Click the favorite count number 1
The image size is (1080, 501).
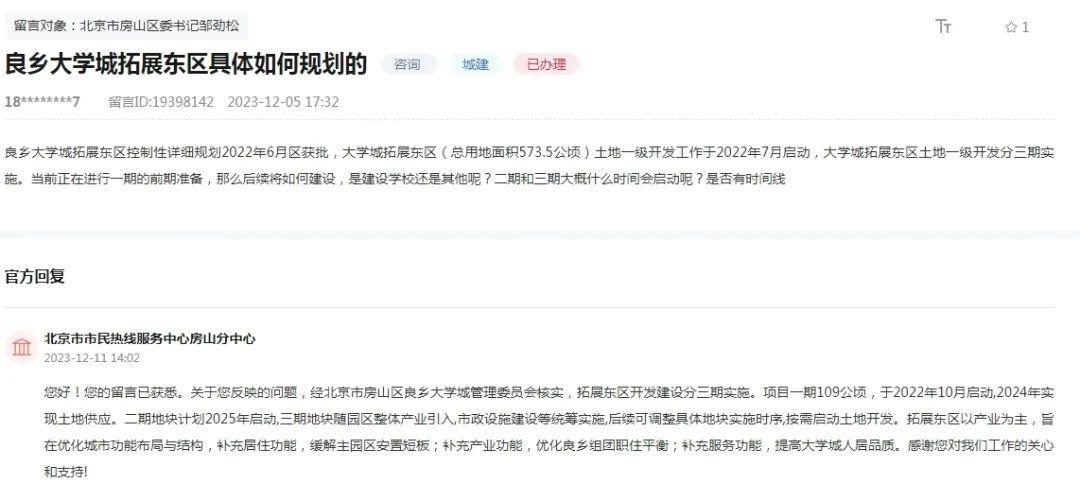click(x=1026, y=28)
